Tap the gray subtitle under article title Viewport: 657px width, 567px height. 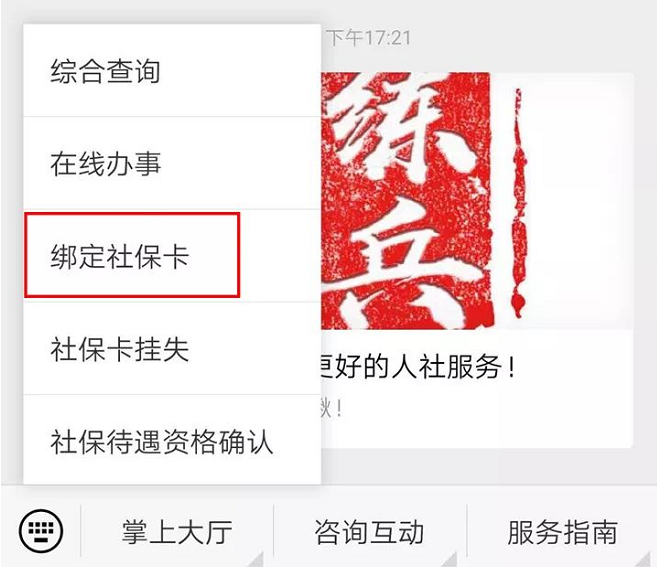click(x=332, y=407)
